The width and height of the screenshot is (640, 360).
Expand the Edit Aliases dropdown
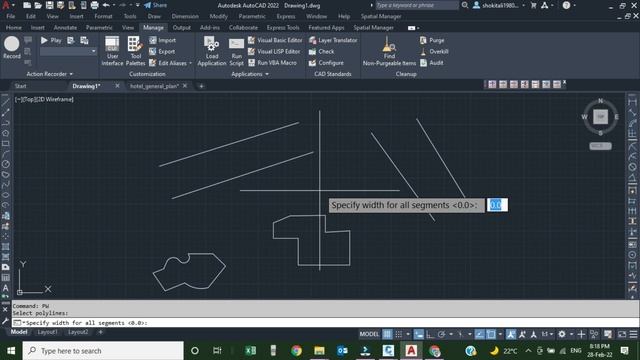190,63
